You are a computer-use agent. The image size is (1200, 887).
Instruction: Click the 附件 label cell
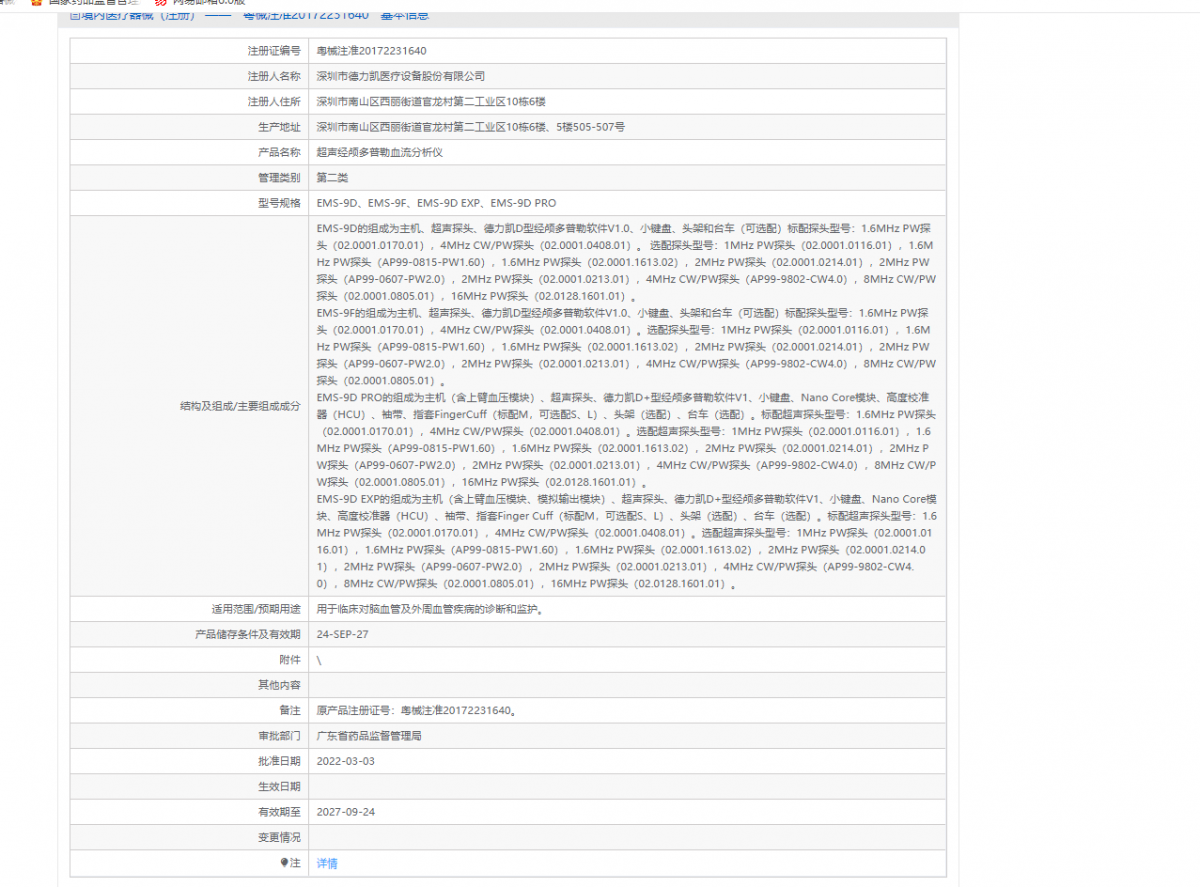pos(189,660)
